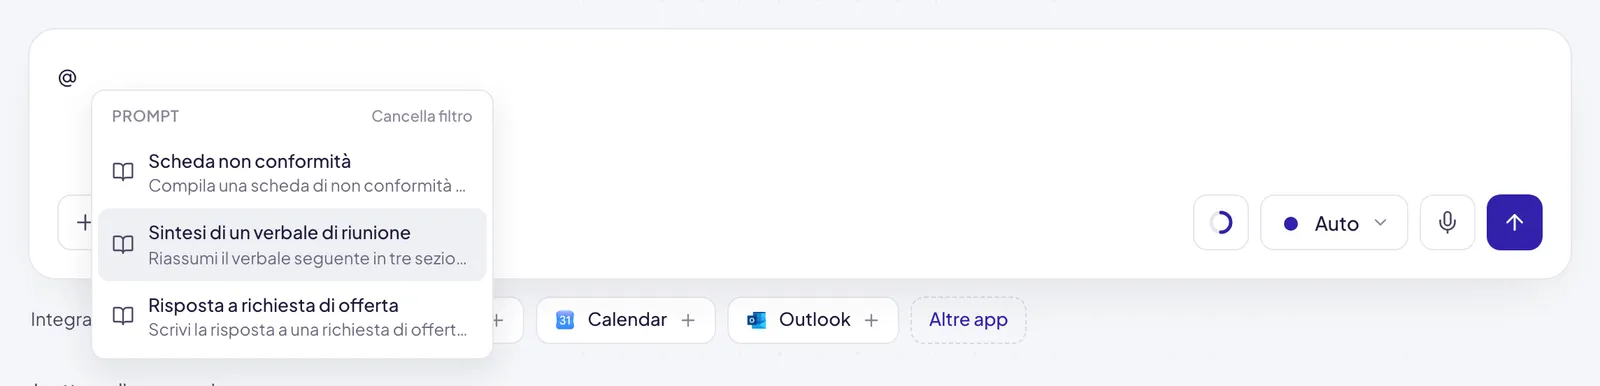Select the Scheda non conformità prompt

pyautogui.click(x=292, y=172)
